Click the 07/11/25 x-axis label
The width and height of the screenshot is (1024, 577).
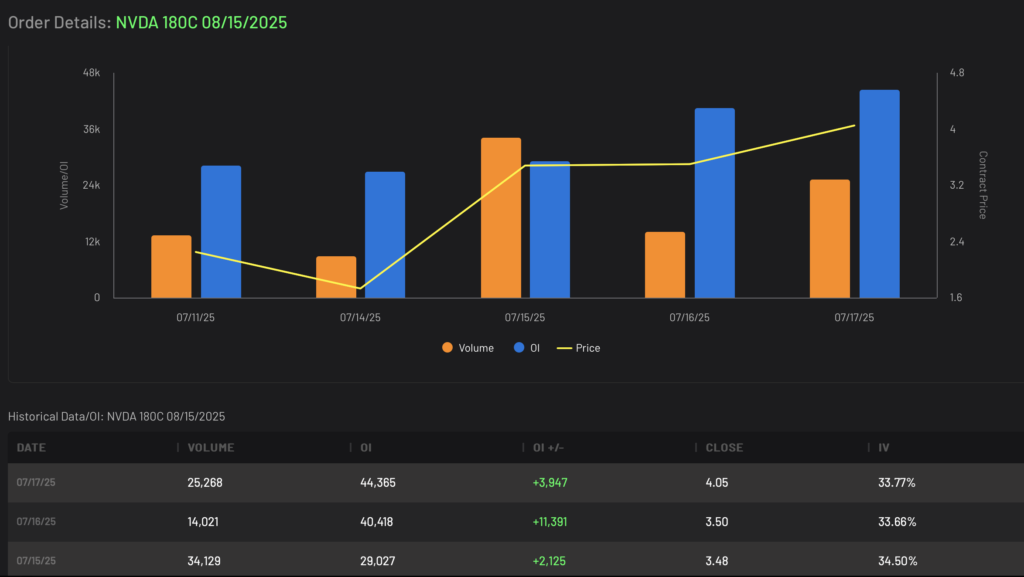195,317
